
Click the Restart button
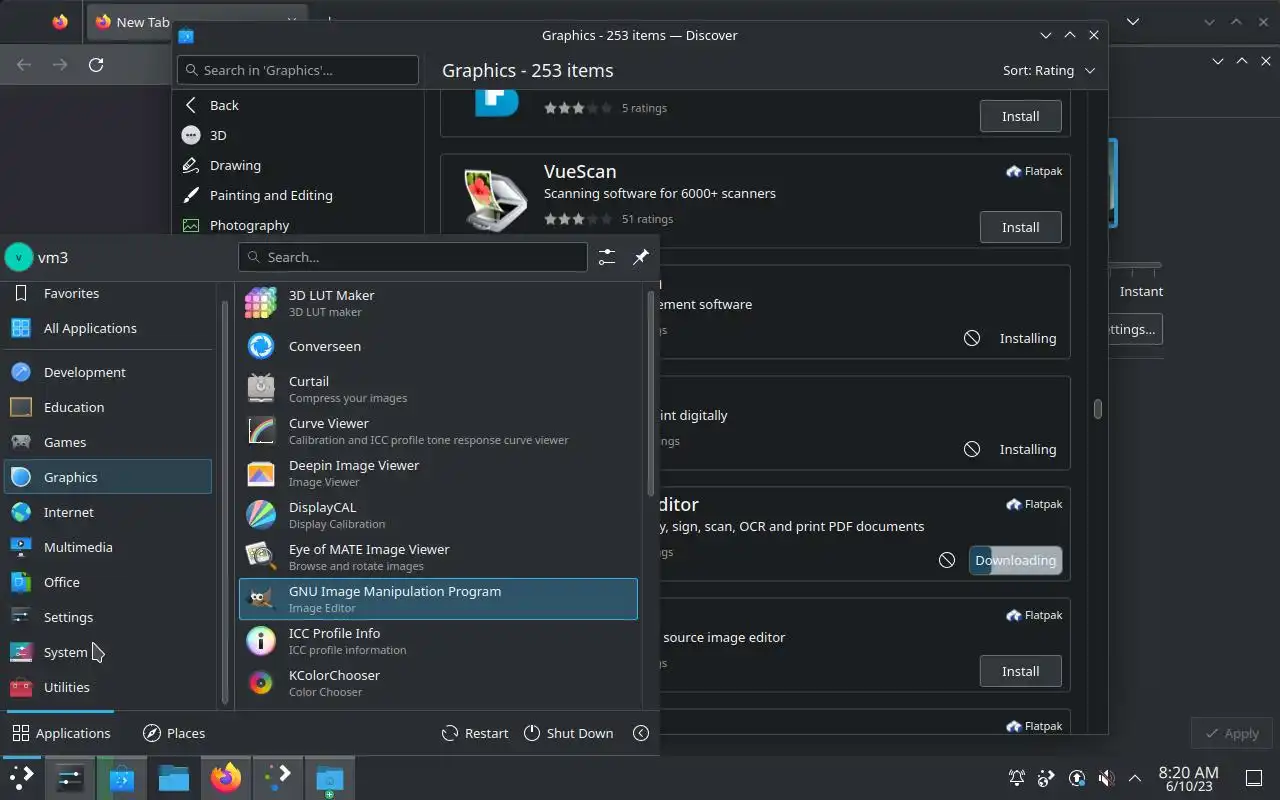(475, 733)
